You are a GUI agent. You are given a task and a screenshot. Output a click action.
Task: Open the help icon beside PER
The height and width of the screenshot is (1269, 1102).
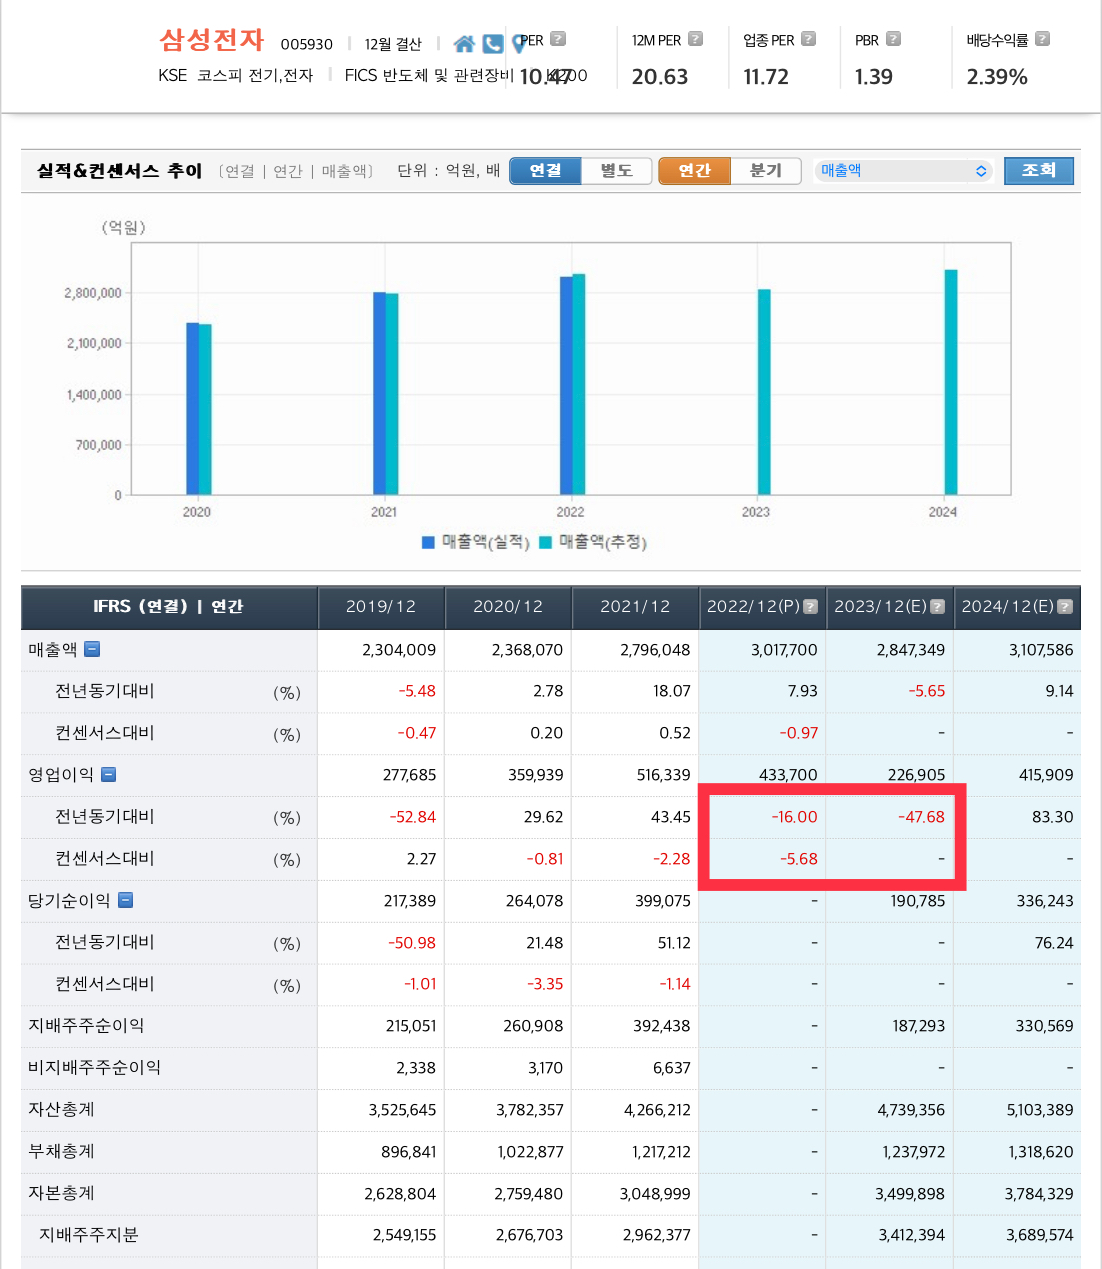pos(558,39)
